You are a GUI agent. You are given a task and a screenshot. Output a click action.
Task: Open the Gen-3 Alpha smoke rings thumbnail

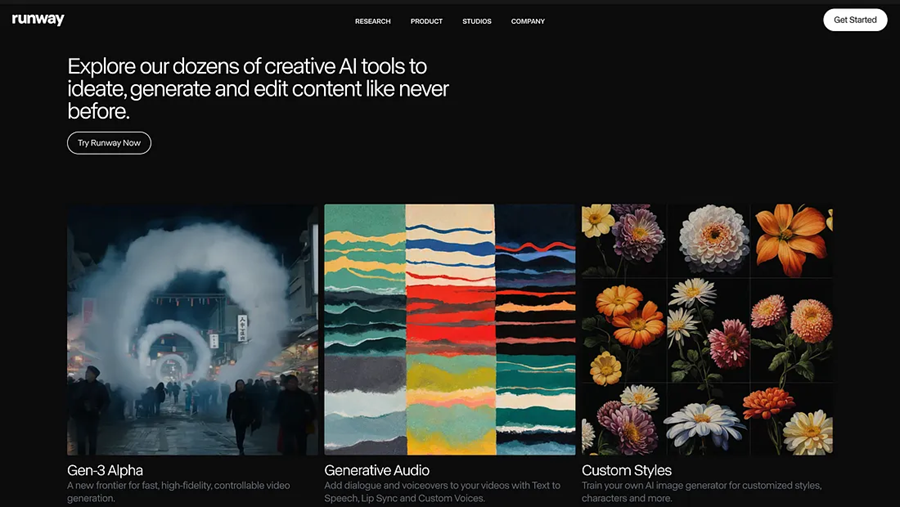(192, 330)
